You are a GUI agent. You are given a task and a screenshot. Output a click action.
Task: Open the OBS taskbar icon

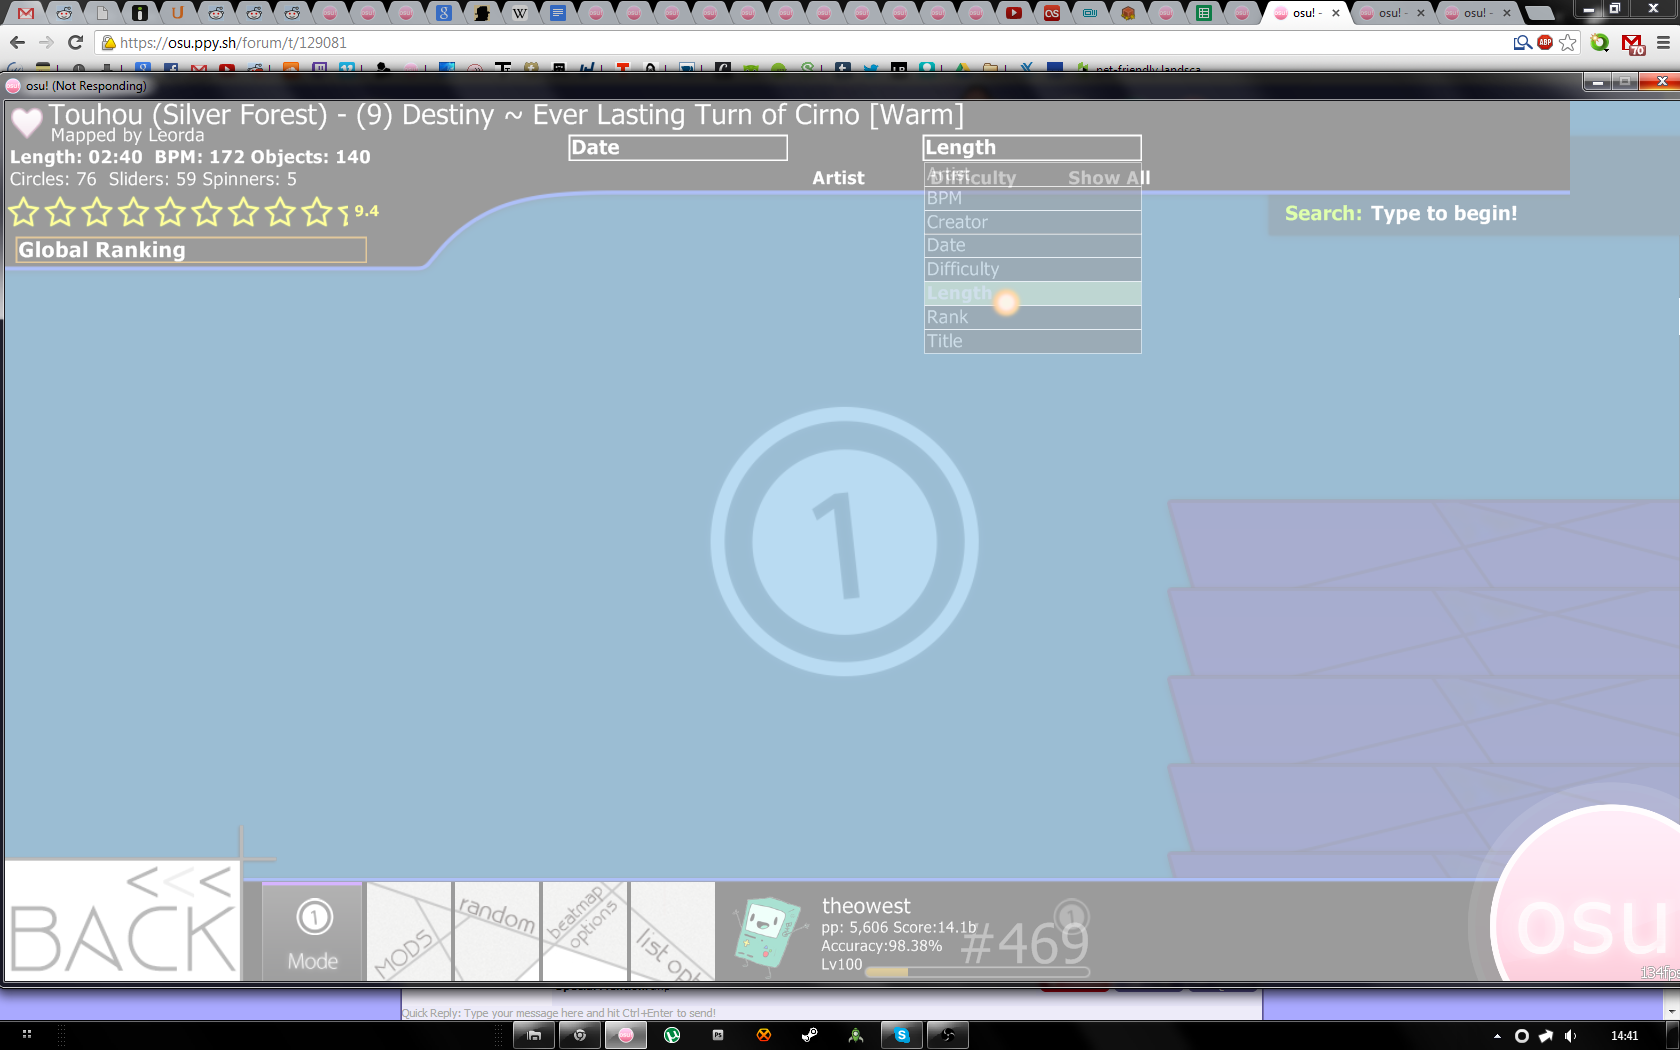point(948,1035)
